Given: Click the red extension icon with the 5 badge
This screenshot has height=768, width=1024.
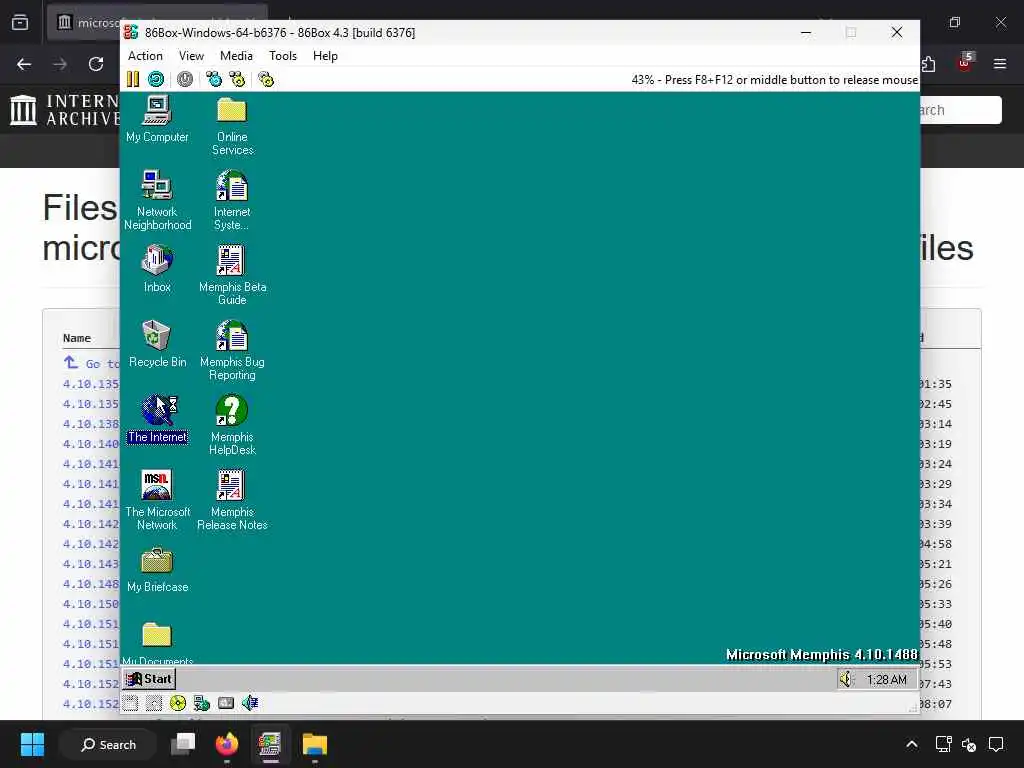Looking at the screenshot, I should click(x=965, y=63).
